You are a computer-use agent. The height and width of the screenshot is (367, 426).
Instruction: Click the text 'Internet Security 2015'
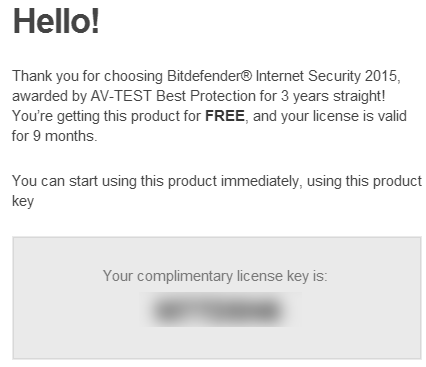pos(326,76)
